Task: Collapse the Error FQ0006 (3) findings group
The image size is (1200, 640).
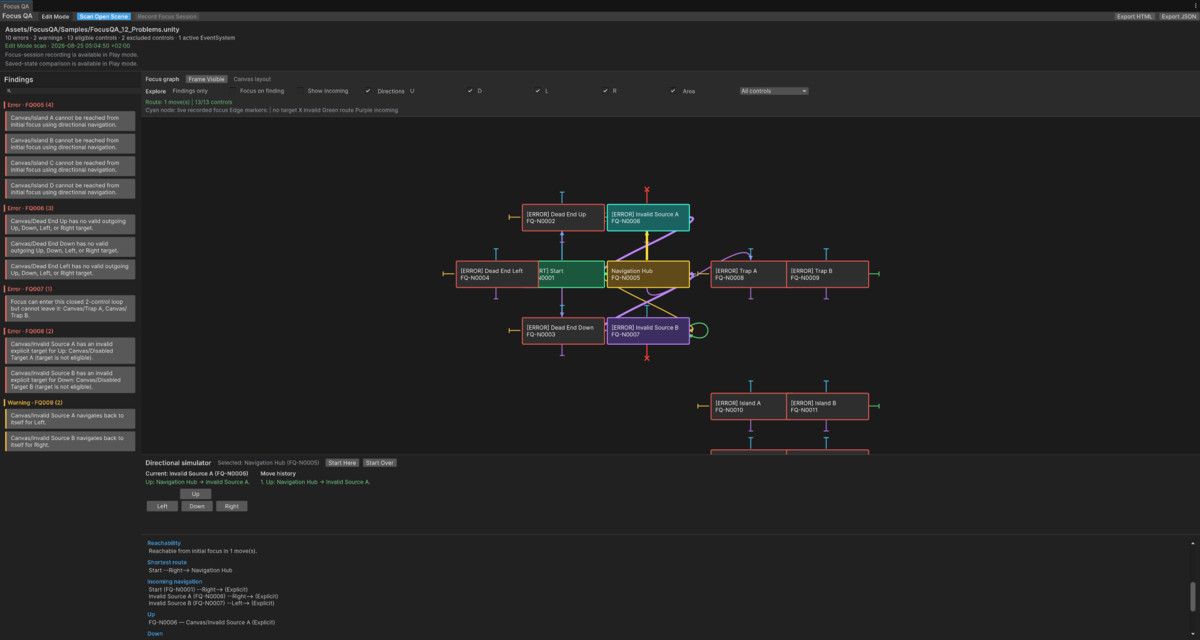Action: point(29,208)
